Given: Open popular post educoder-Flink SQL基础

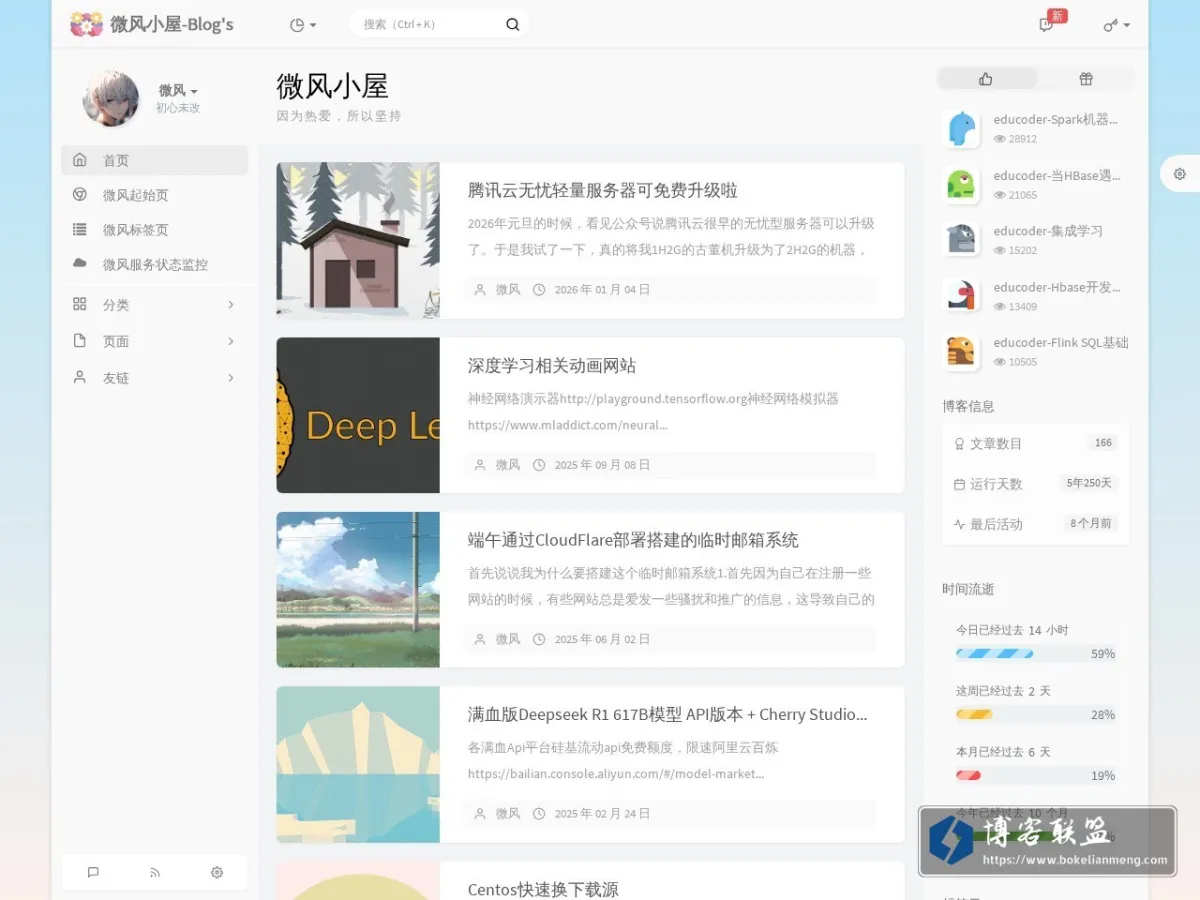Looking at the screenshot, I should click(x=1061, y=342).
